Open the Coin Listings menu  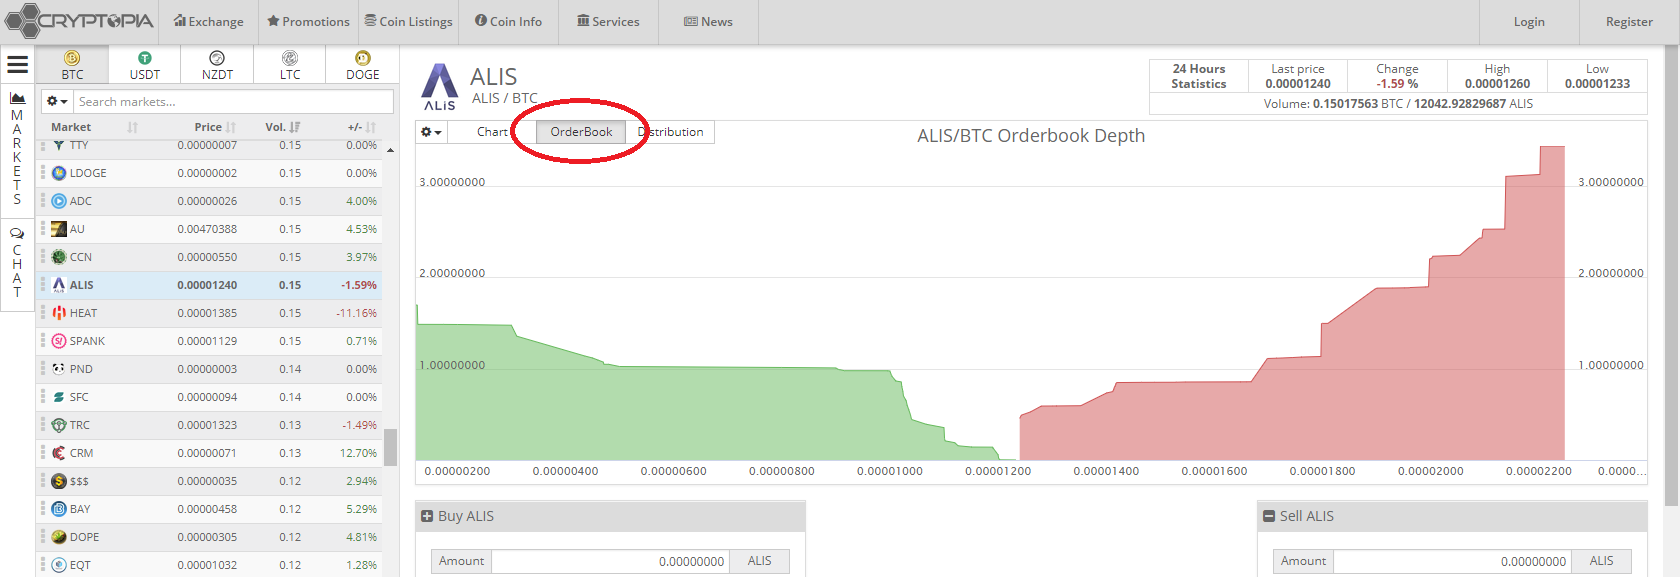(408, 21)
